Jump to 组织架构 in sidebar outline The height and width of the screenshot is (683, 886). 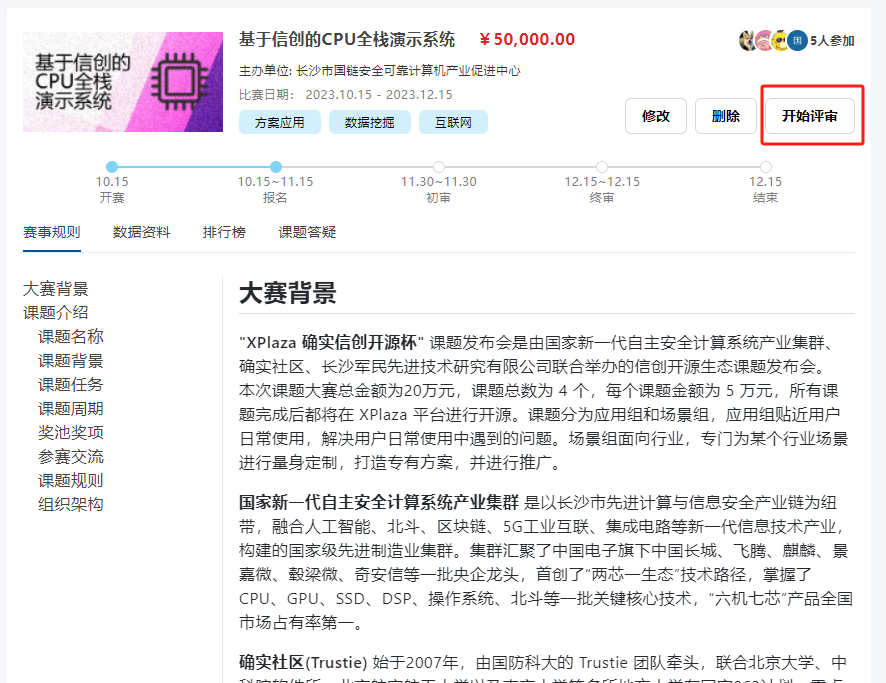[71, 505]
